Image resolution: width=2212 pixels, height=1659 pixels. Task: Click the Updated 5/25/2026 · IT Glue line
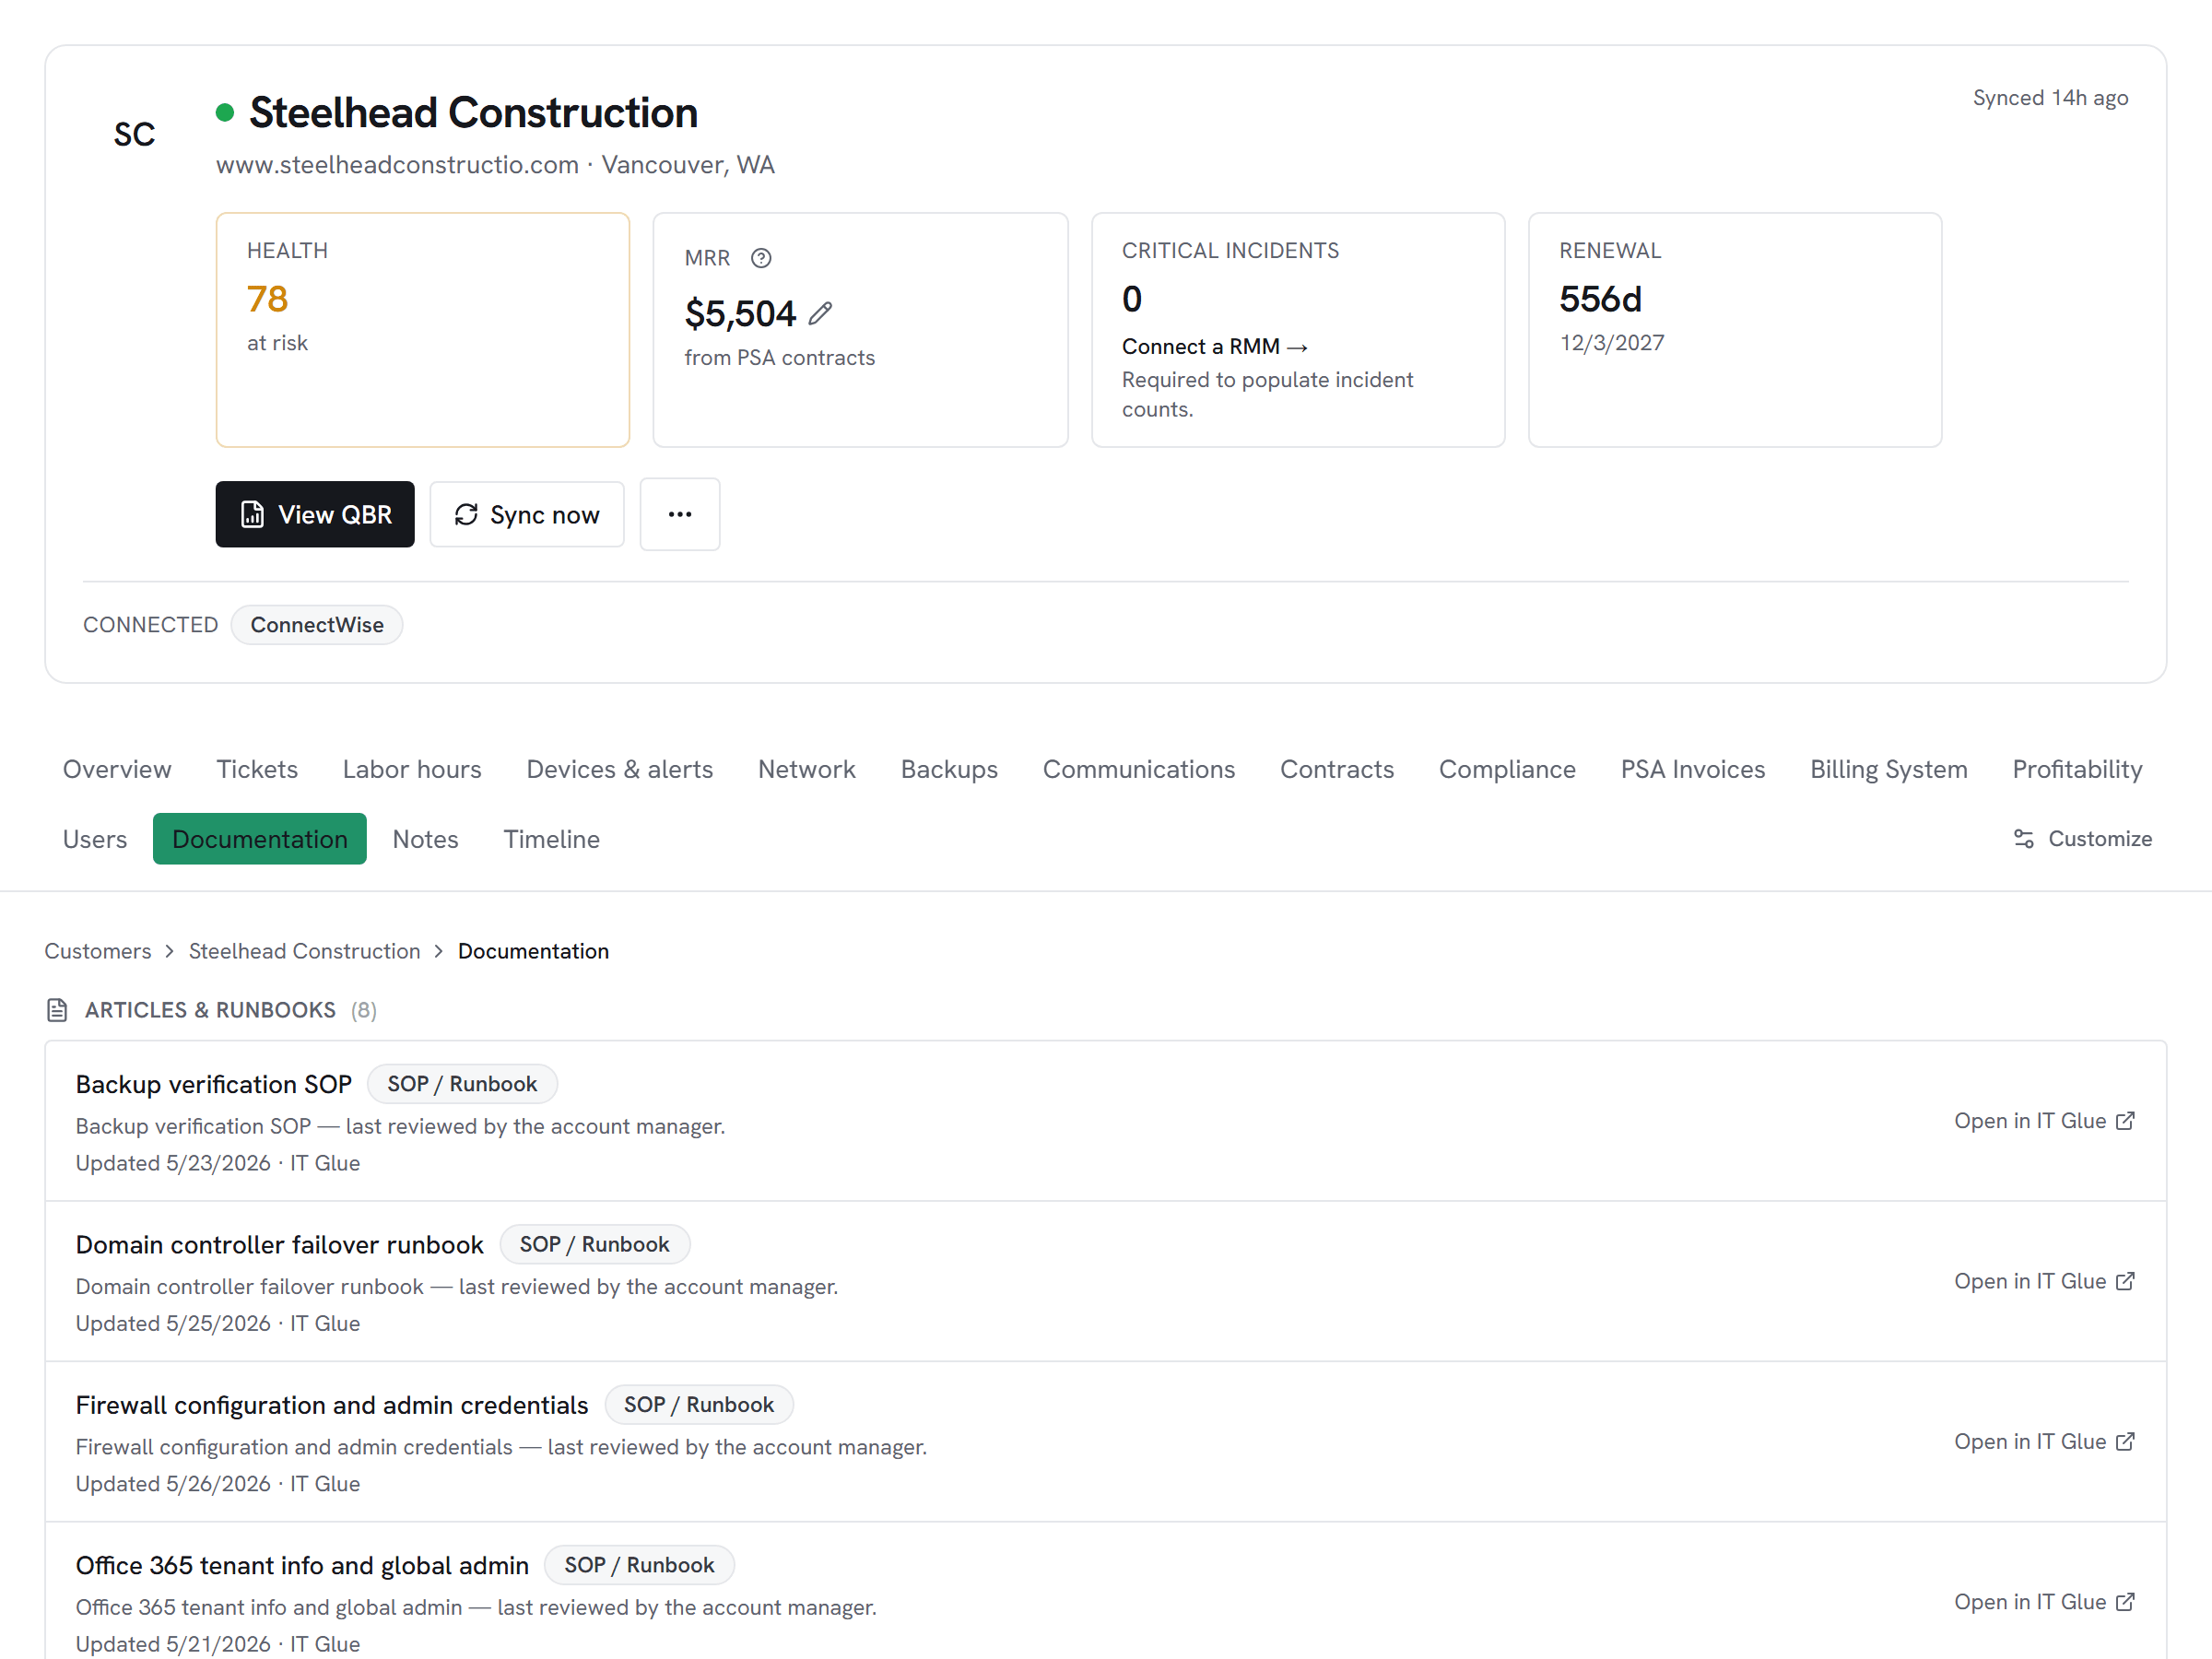click(x=218, y=1323)
